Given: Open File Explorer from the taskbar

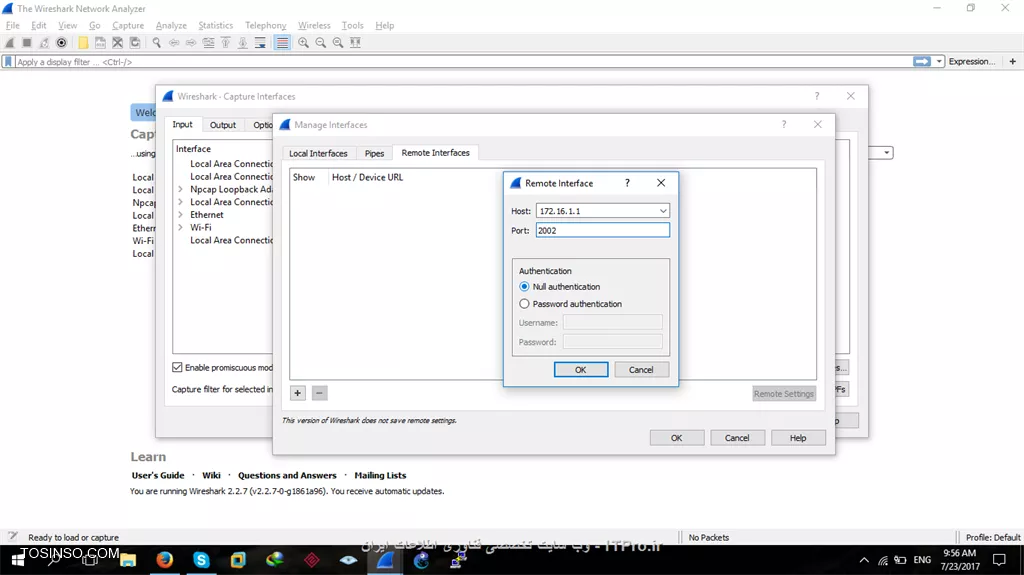Looking at the screenshot, I should (128, 560).
